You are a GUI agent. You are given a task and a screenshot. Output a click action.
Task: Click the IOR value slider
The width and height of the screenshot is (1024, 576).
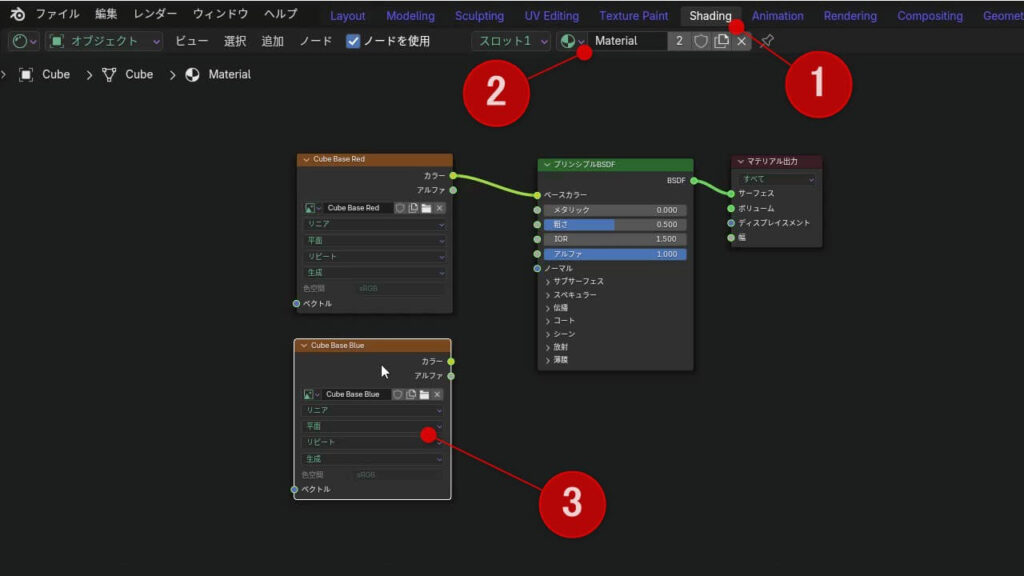(x=615, y=239)
